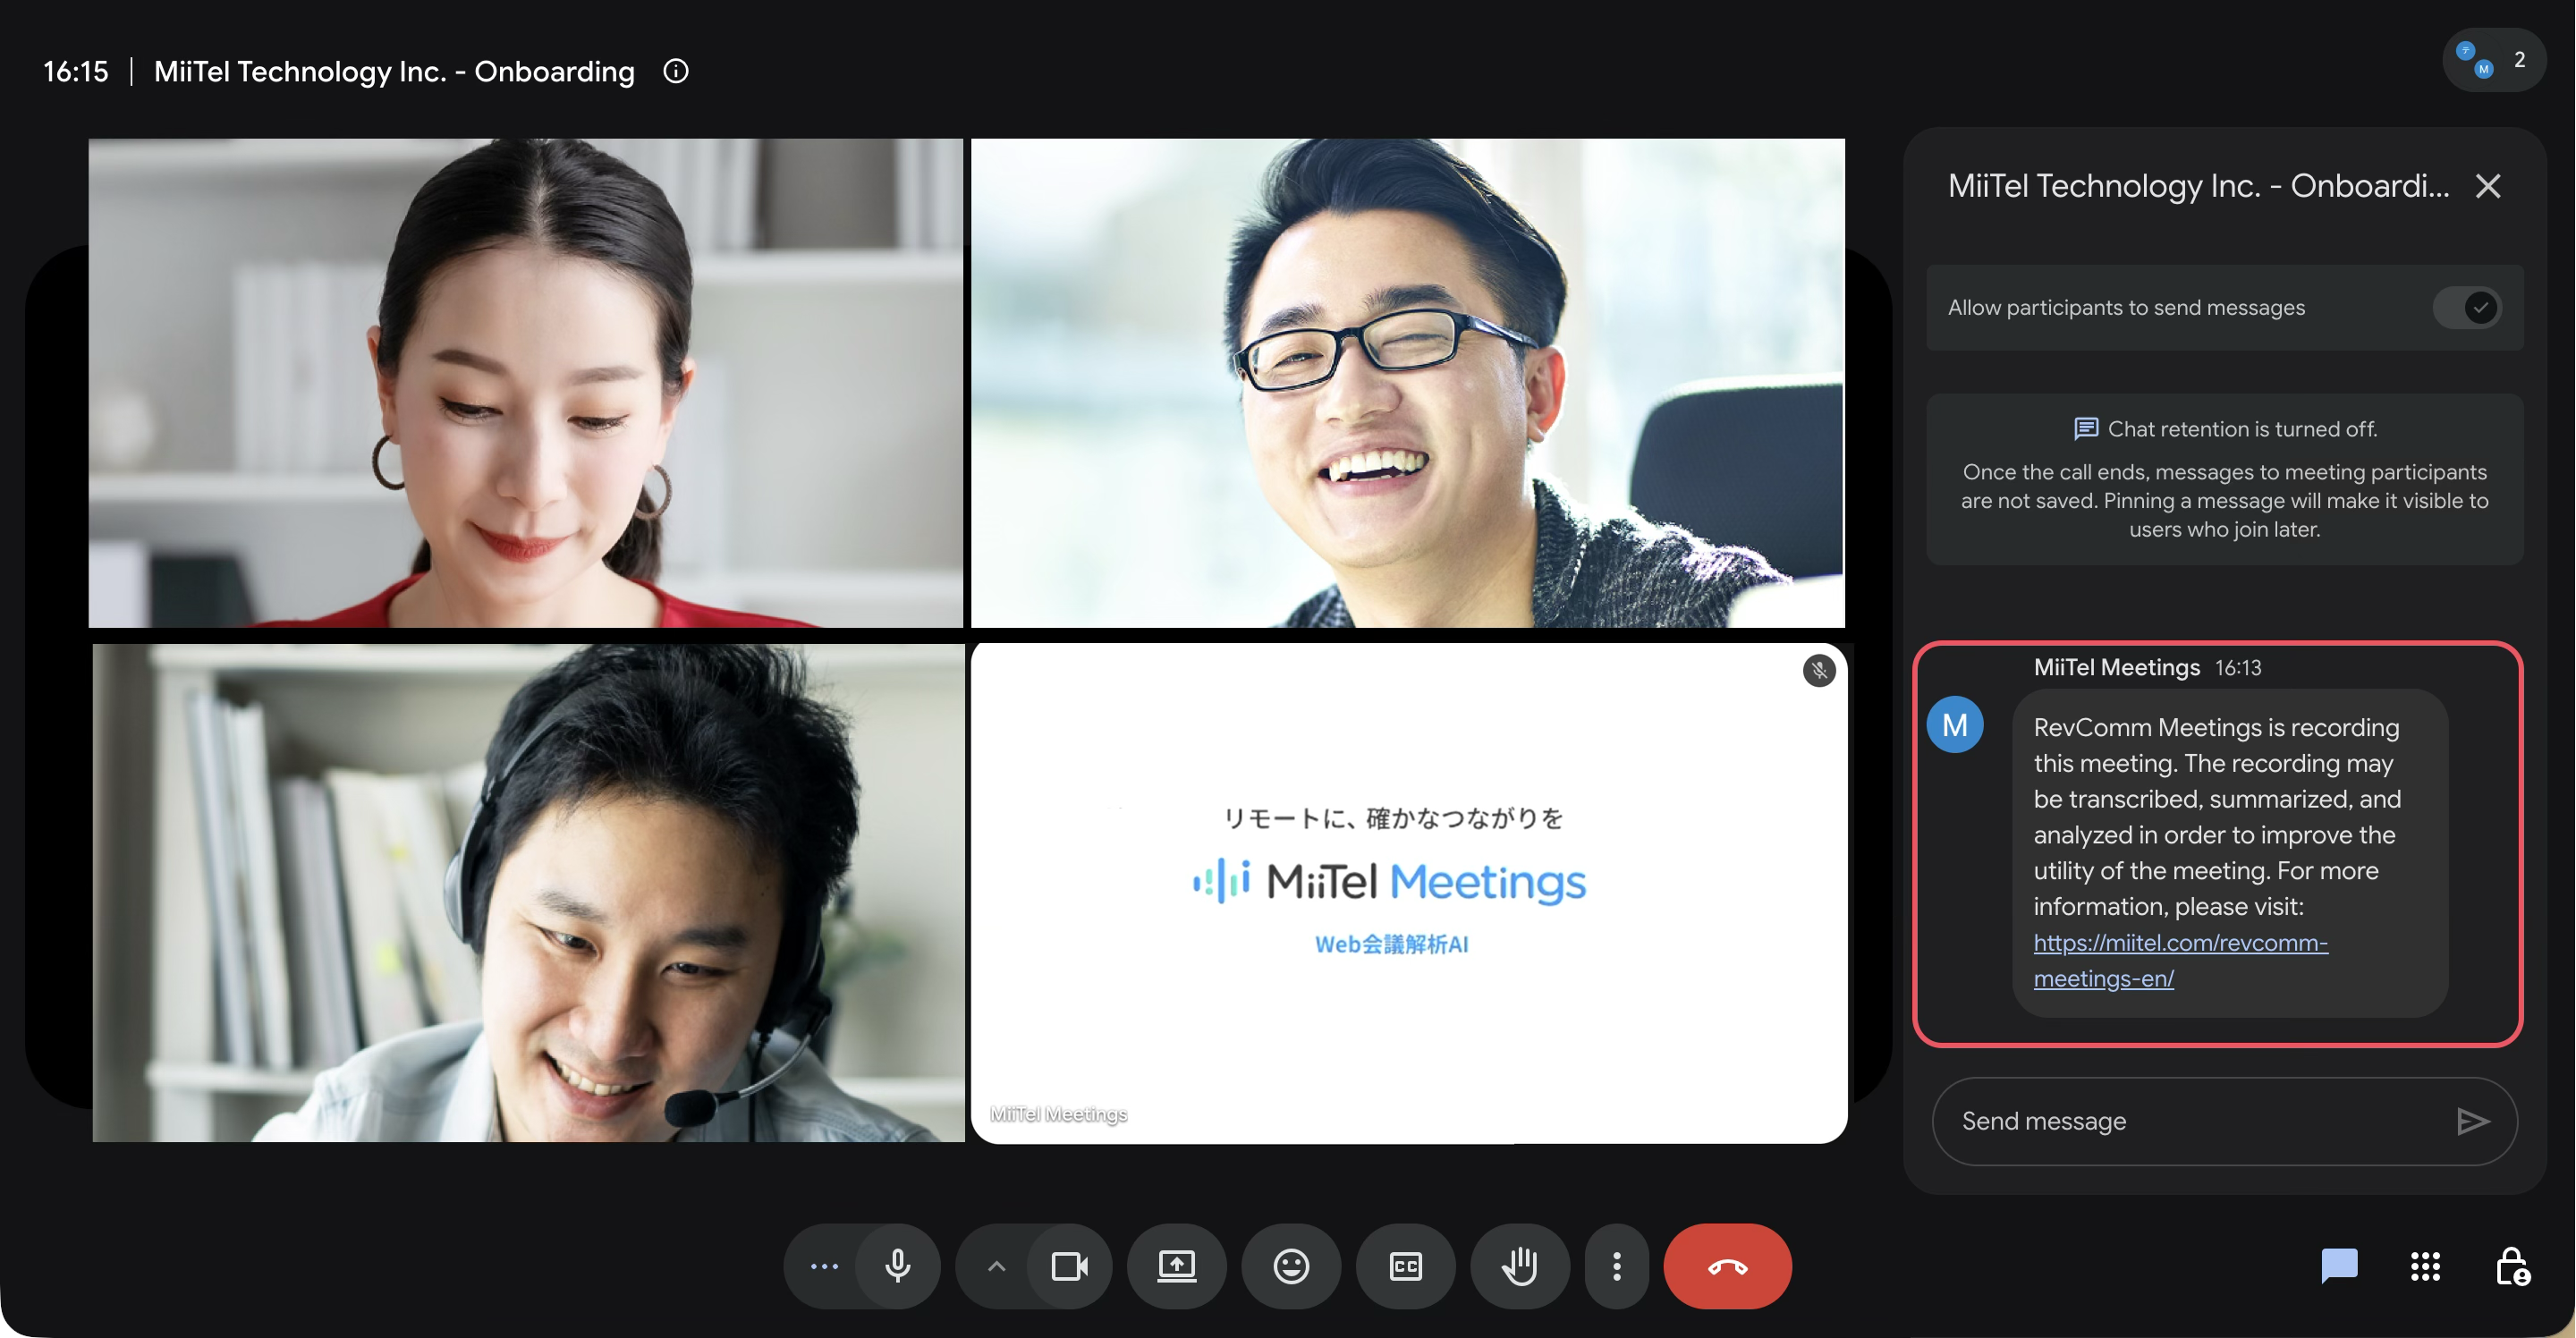Show meeting details info icon
This screenshot has width=2576, height=1338.
[676, 71]
